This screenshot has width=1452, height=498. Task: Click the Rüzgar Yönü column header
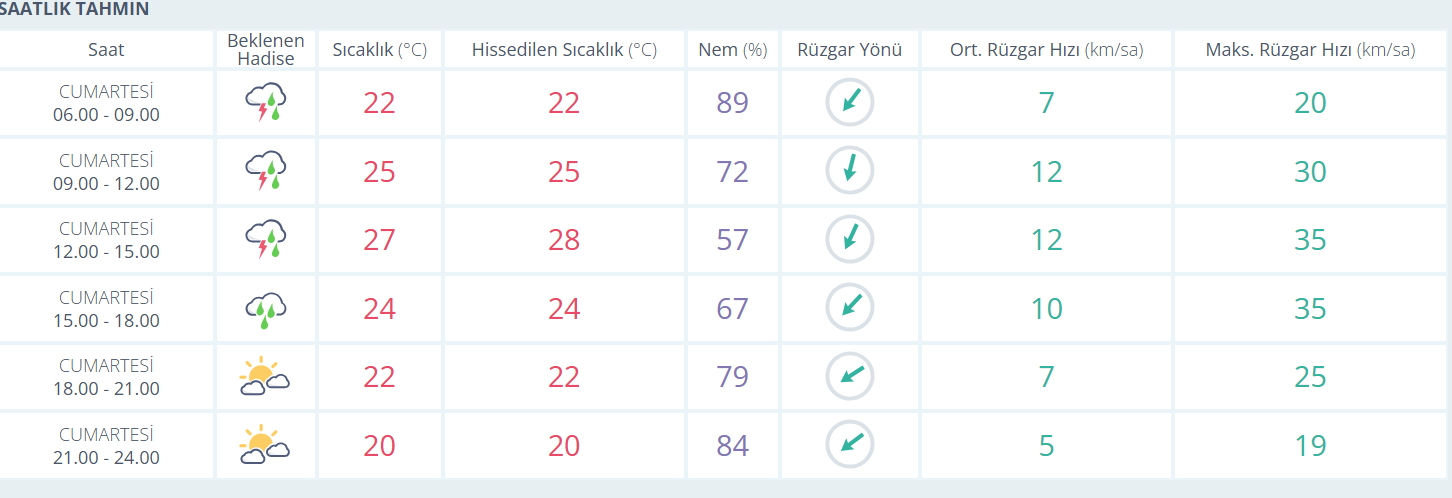coord(850,50)
